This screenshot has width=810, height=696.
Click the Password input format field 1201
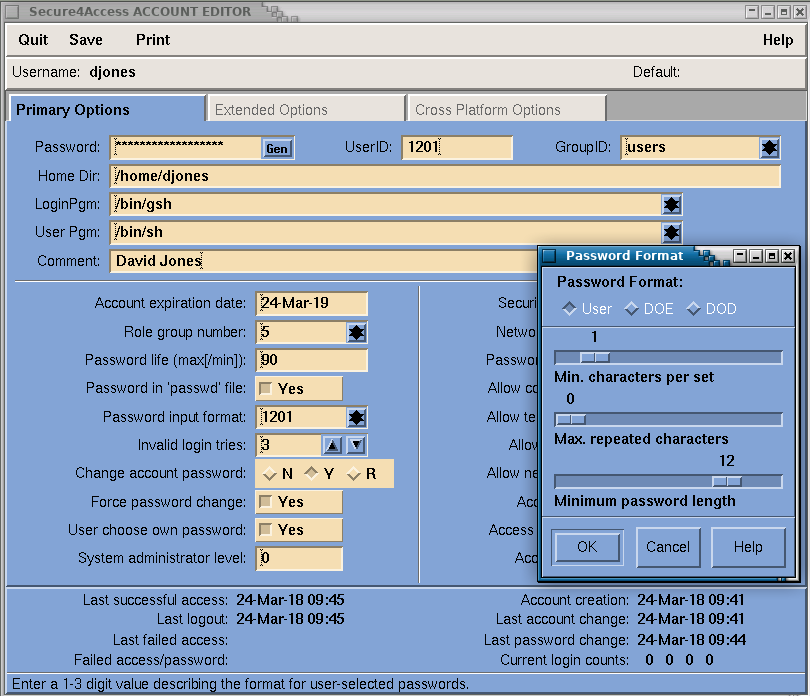pyautogui.click(x=301, y=417)
